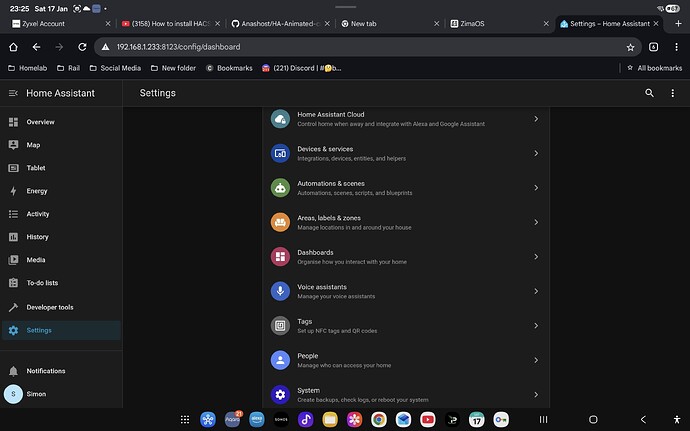The height and width of the screenshot is (431, 690).
Task: Close the ZimaOS tab
Action: pyautogui.click(x=546, y=24)
